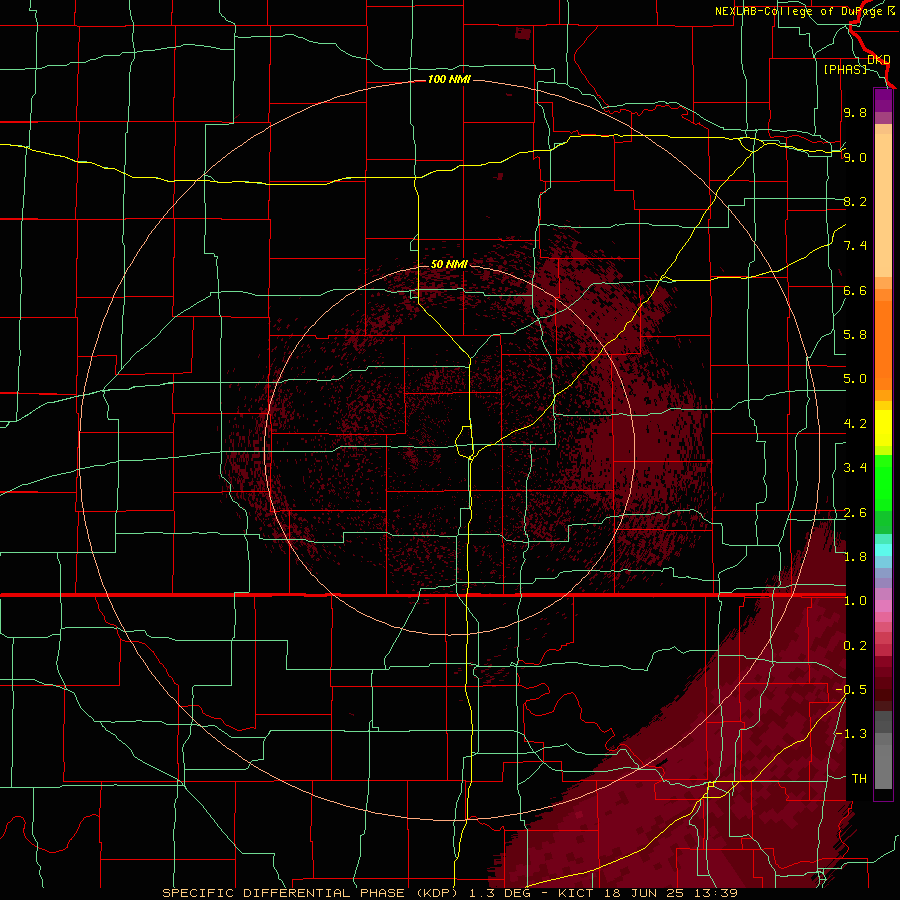Click the 1.8 value on color scale
This screenshot has height=900, width=900.
point(855,557)
